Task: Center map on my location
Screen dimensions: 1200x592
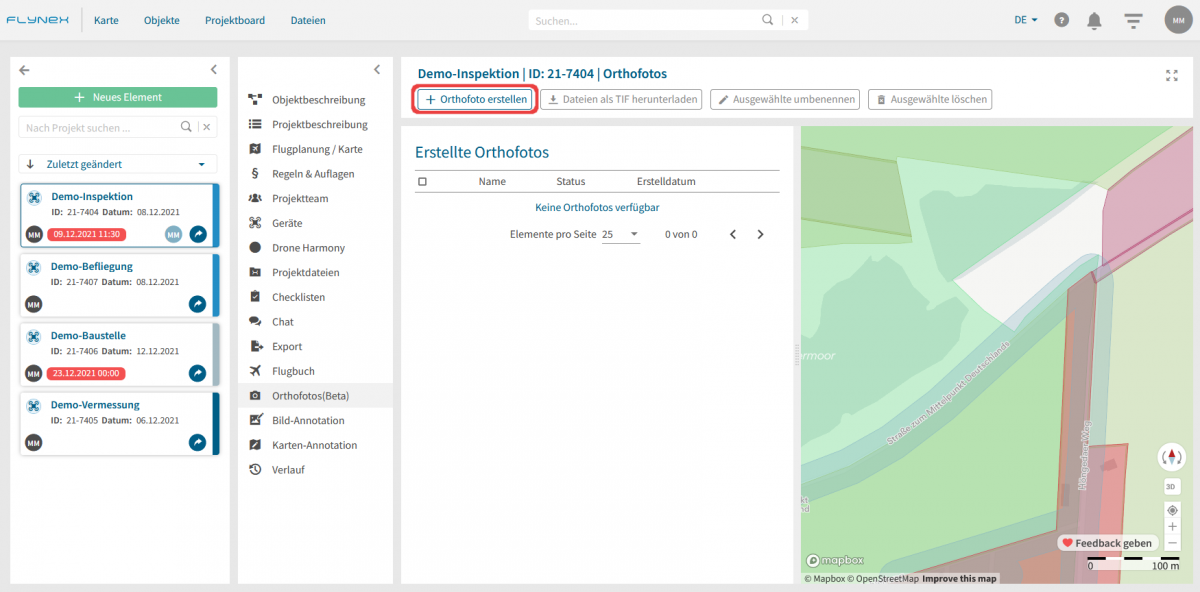Action: tap(1172, 510)
